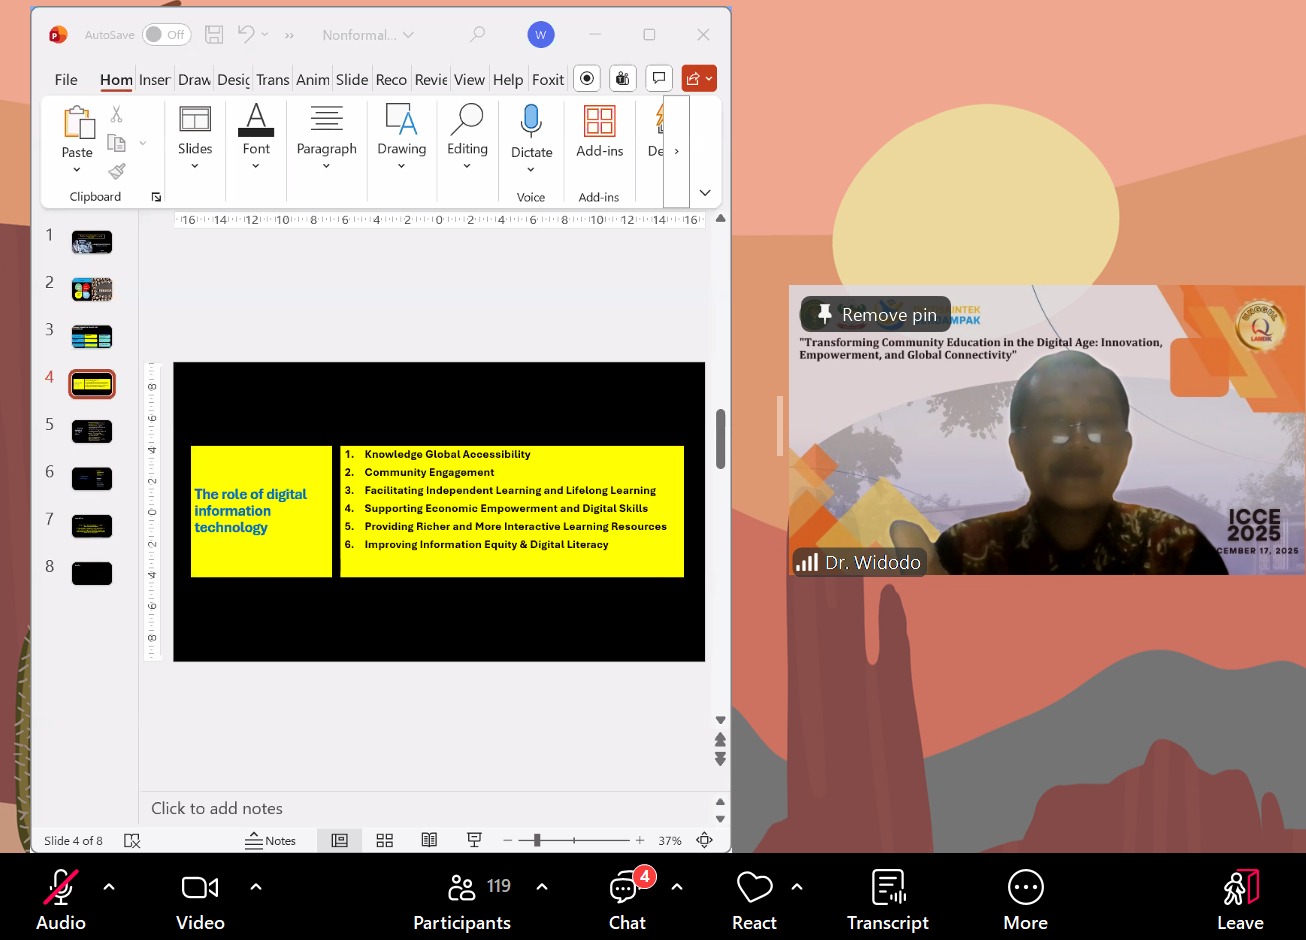The height and width of the screenshot is (940, 1306).
Task: Start Slide Show from status bar icon
Action: pos(474,841)
